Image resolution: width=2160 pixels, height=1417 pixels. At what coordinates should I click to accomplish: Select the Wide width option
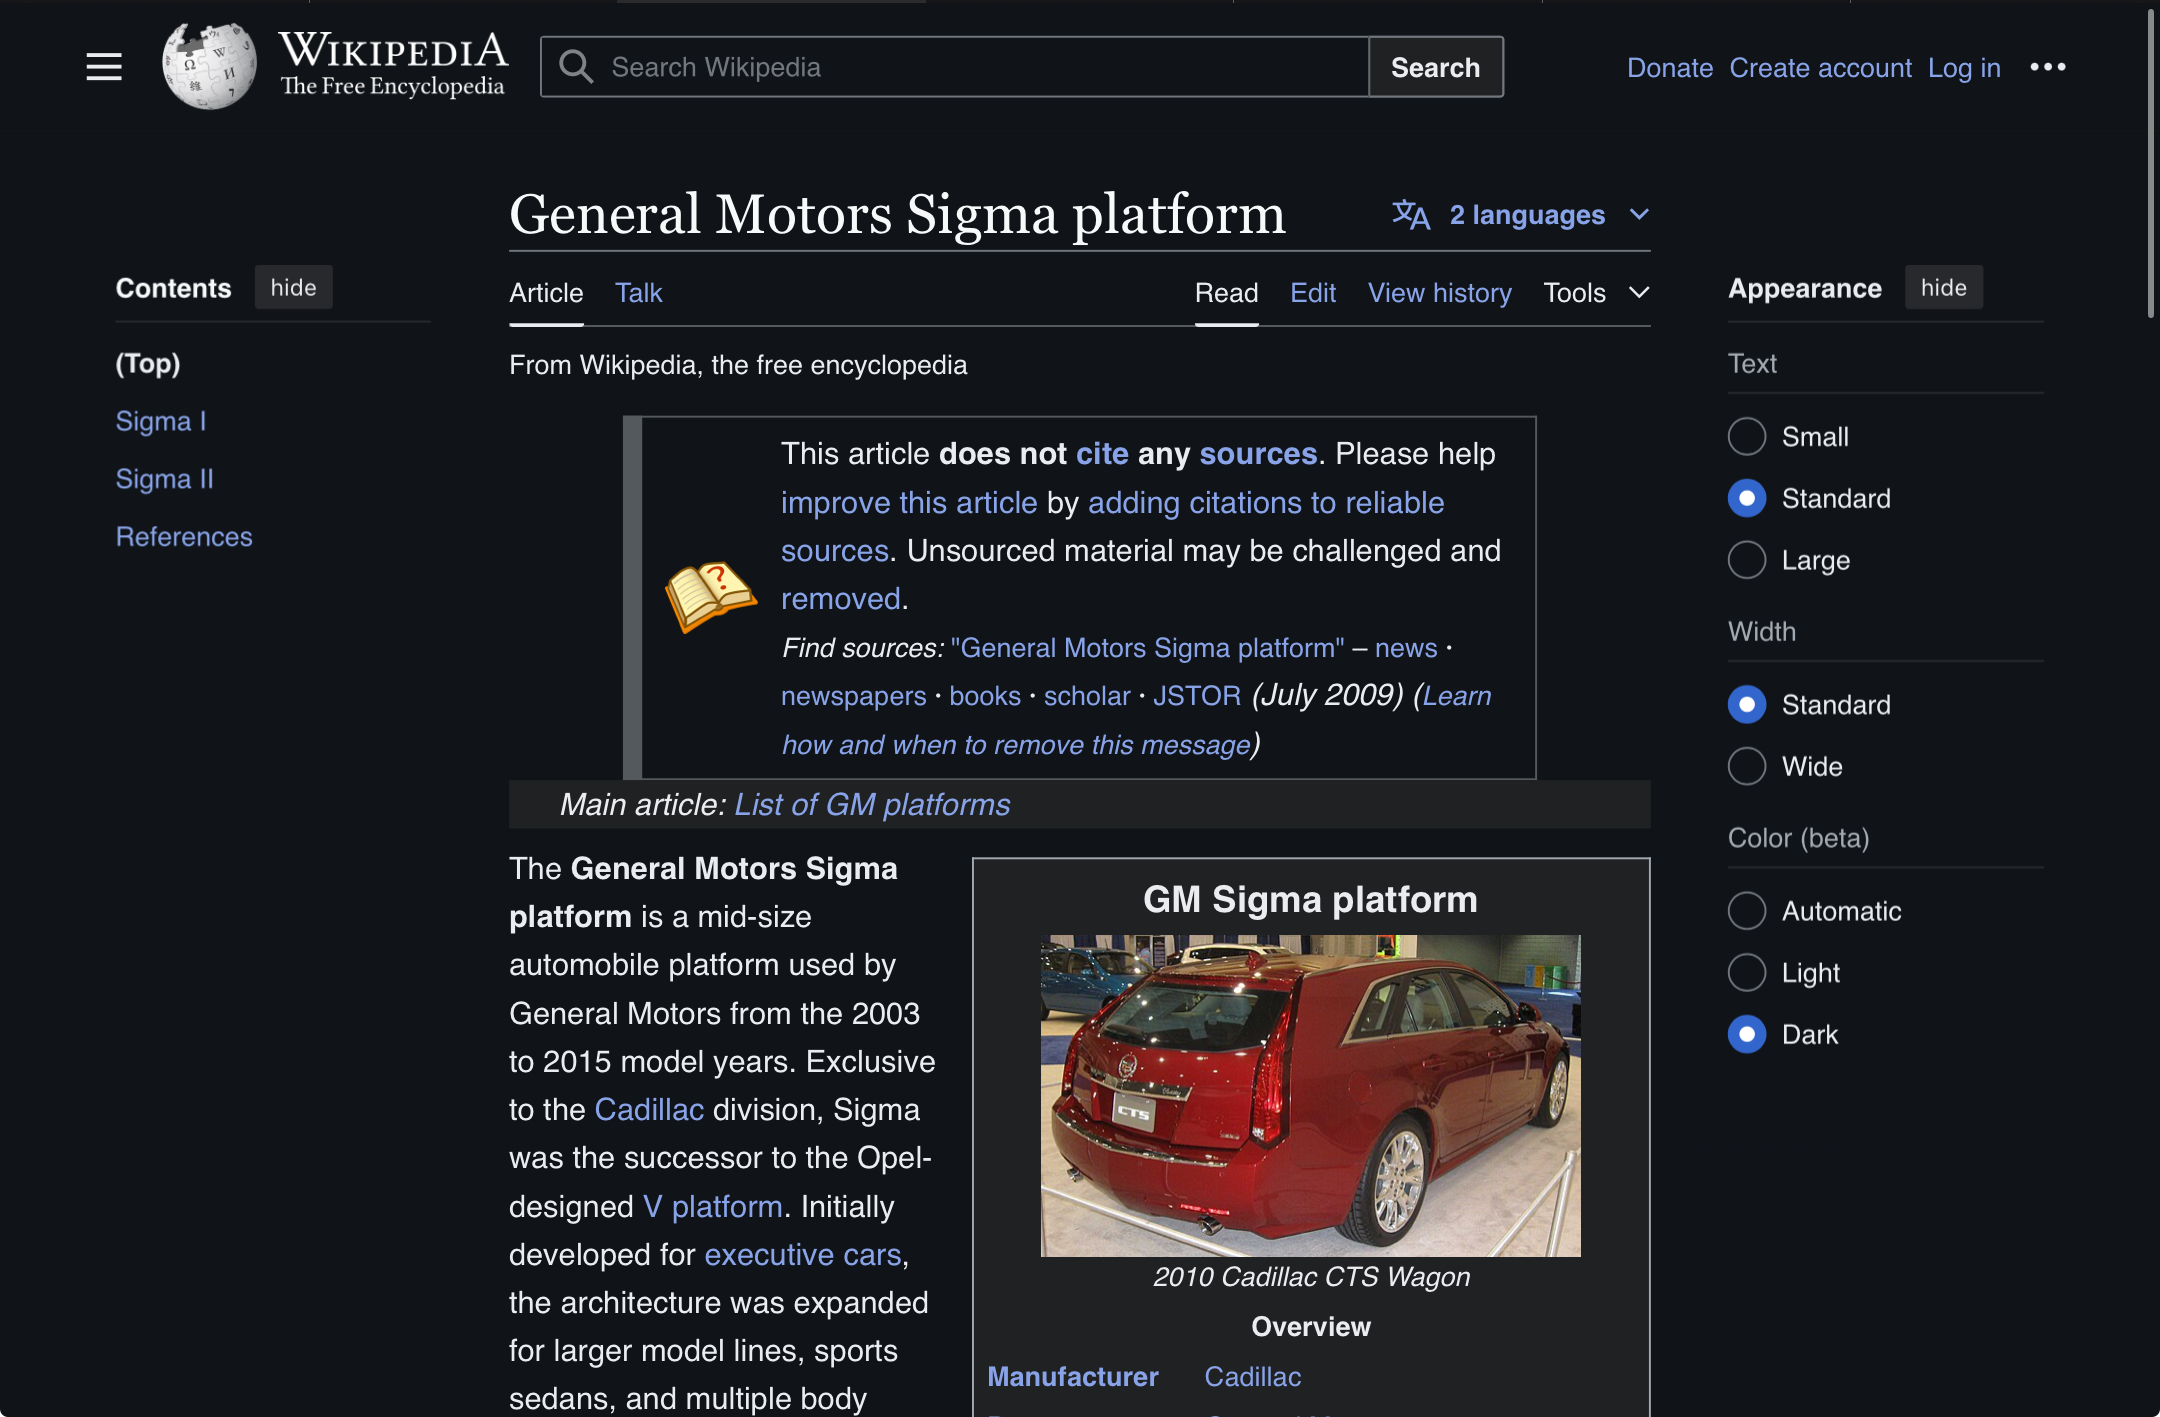(1747, 766)
